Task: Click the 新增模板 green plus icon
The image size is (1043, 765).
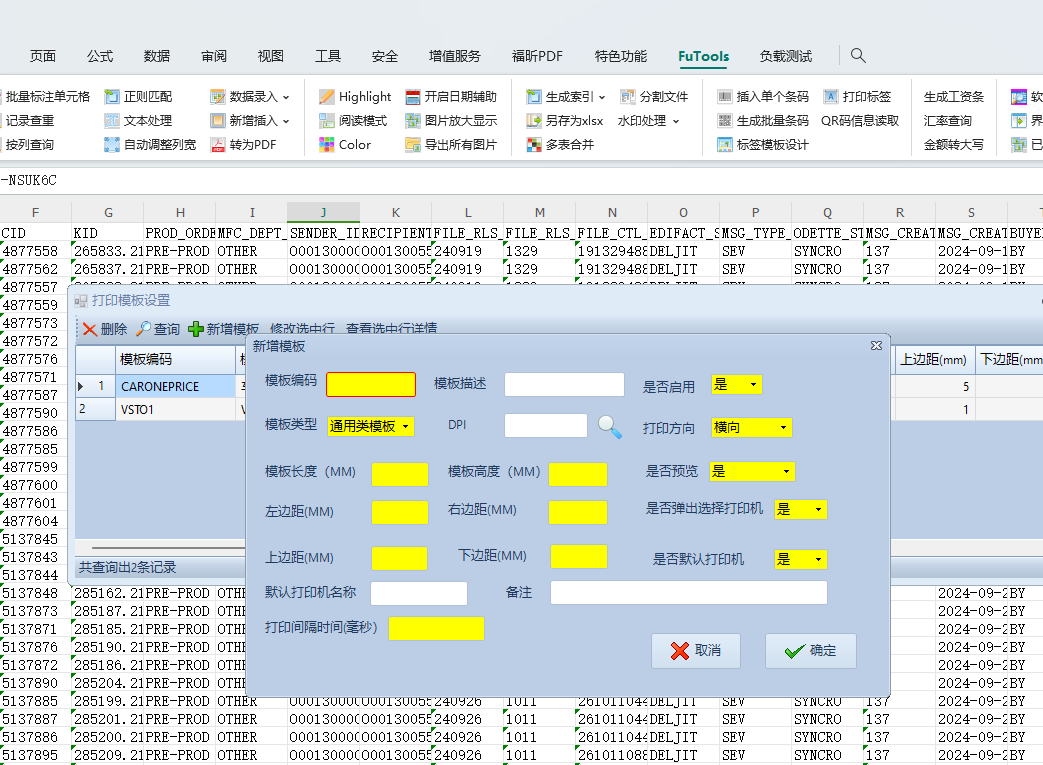Action: tap(196, 329)
